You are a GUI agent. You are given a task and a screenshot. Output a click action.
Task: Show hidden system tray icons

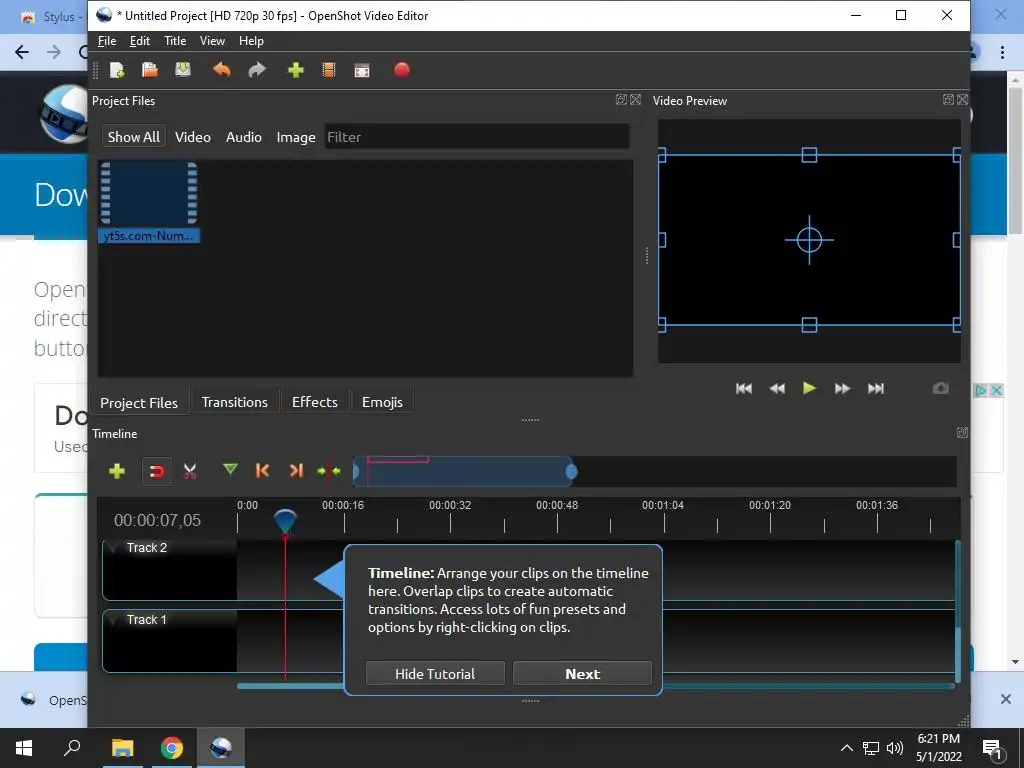click(846, 748)
